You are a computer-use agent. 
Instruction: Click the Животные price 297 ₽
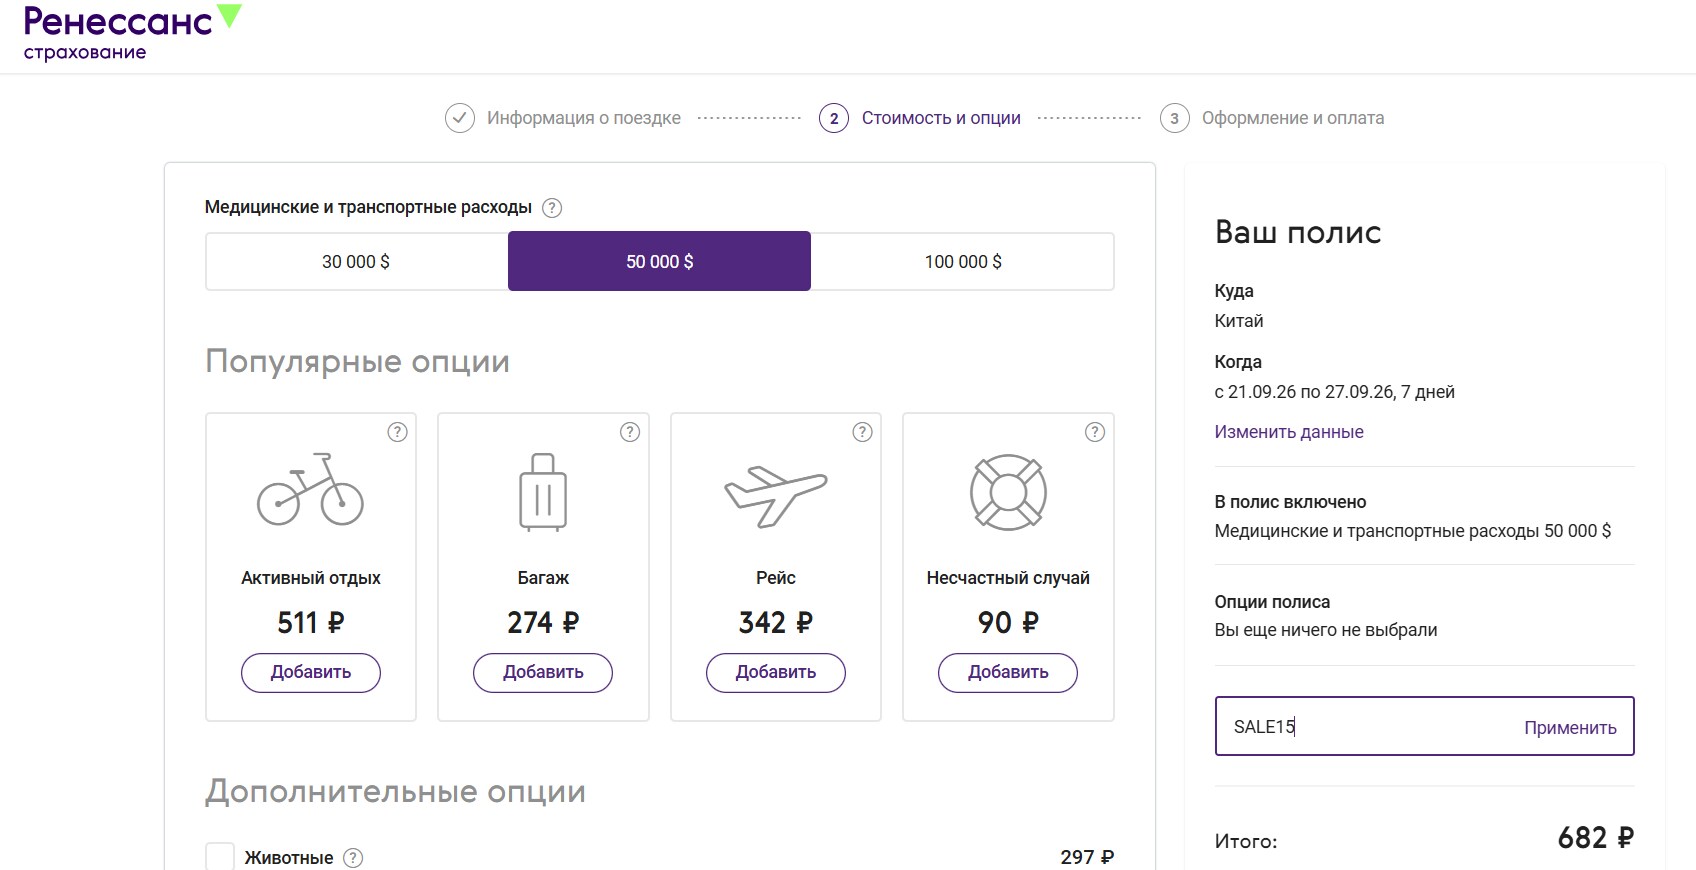pyautogui.click(x=1087, y=857)
